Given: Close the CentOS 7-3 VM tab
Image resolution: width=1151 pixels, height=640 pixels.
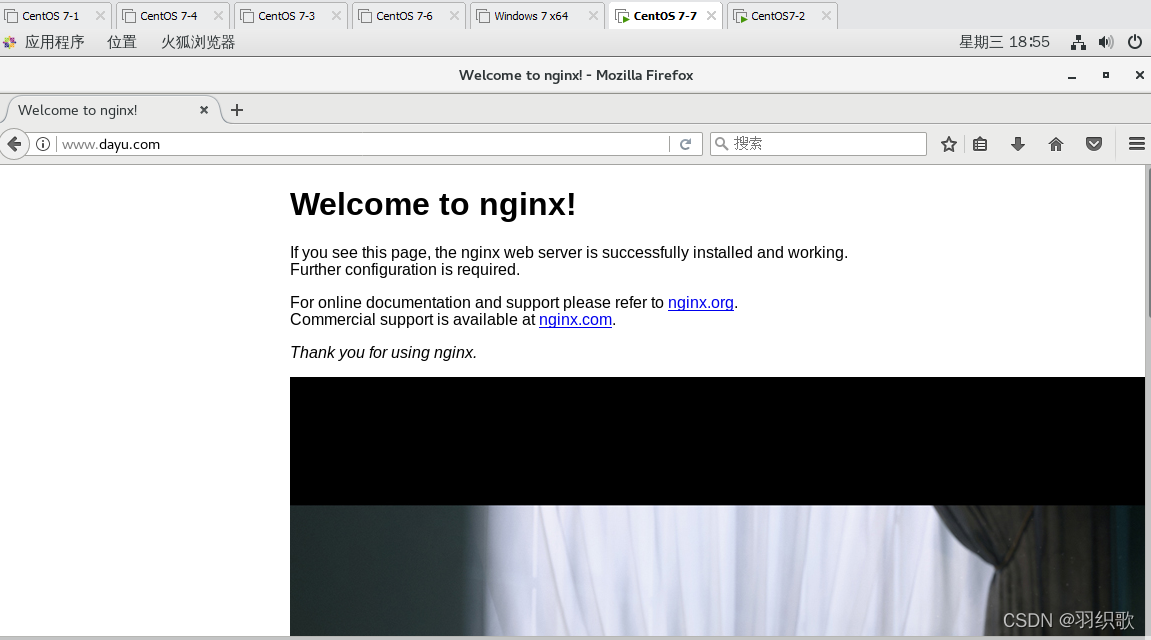Looking at the screenshot, I should tap(336, 15).
